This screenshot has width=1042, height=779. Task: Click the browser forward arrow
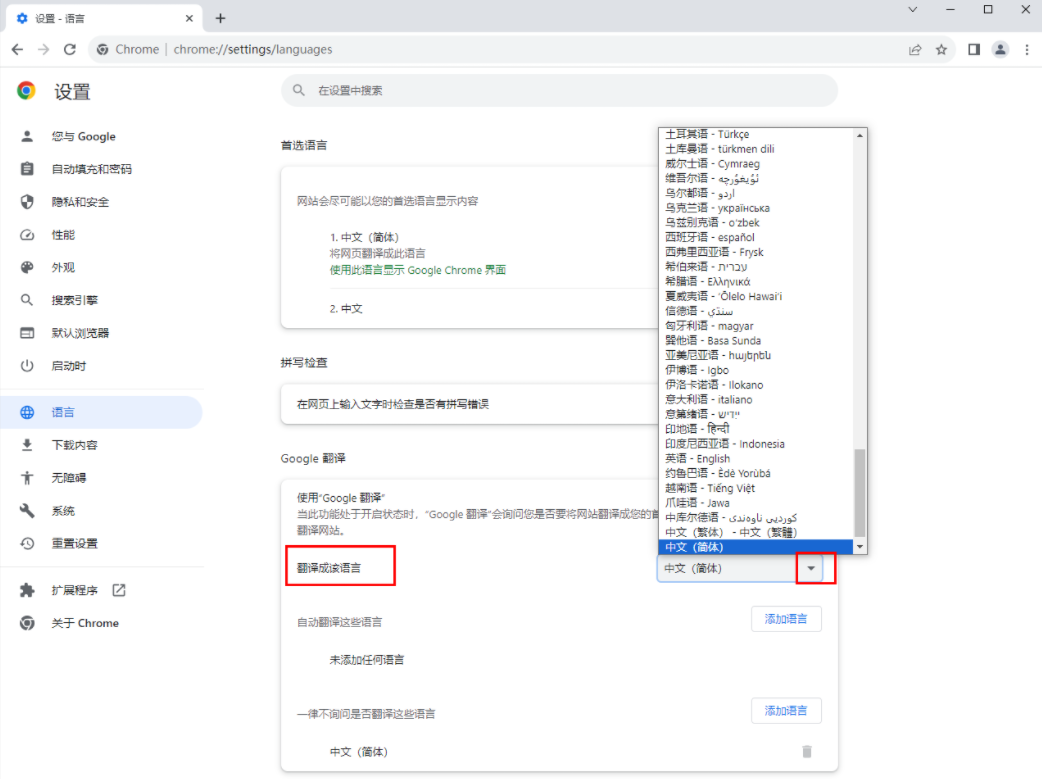click(43, 49)
